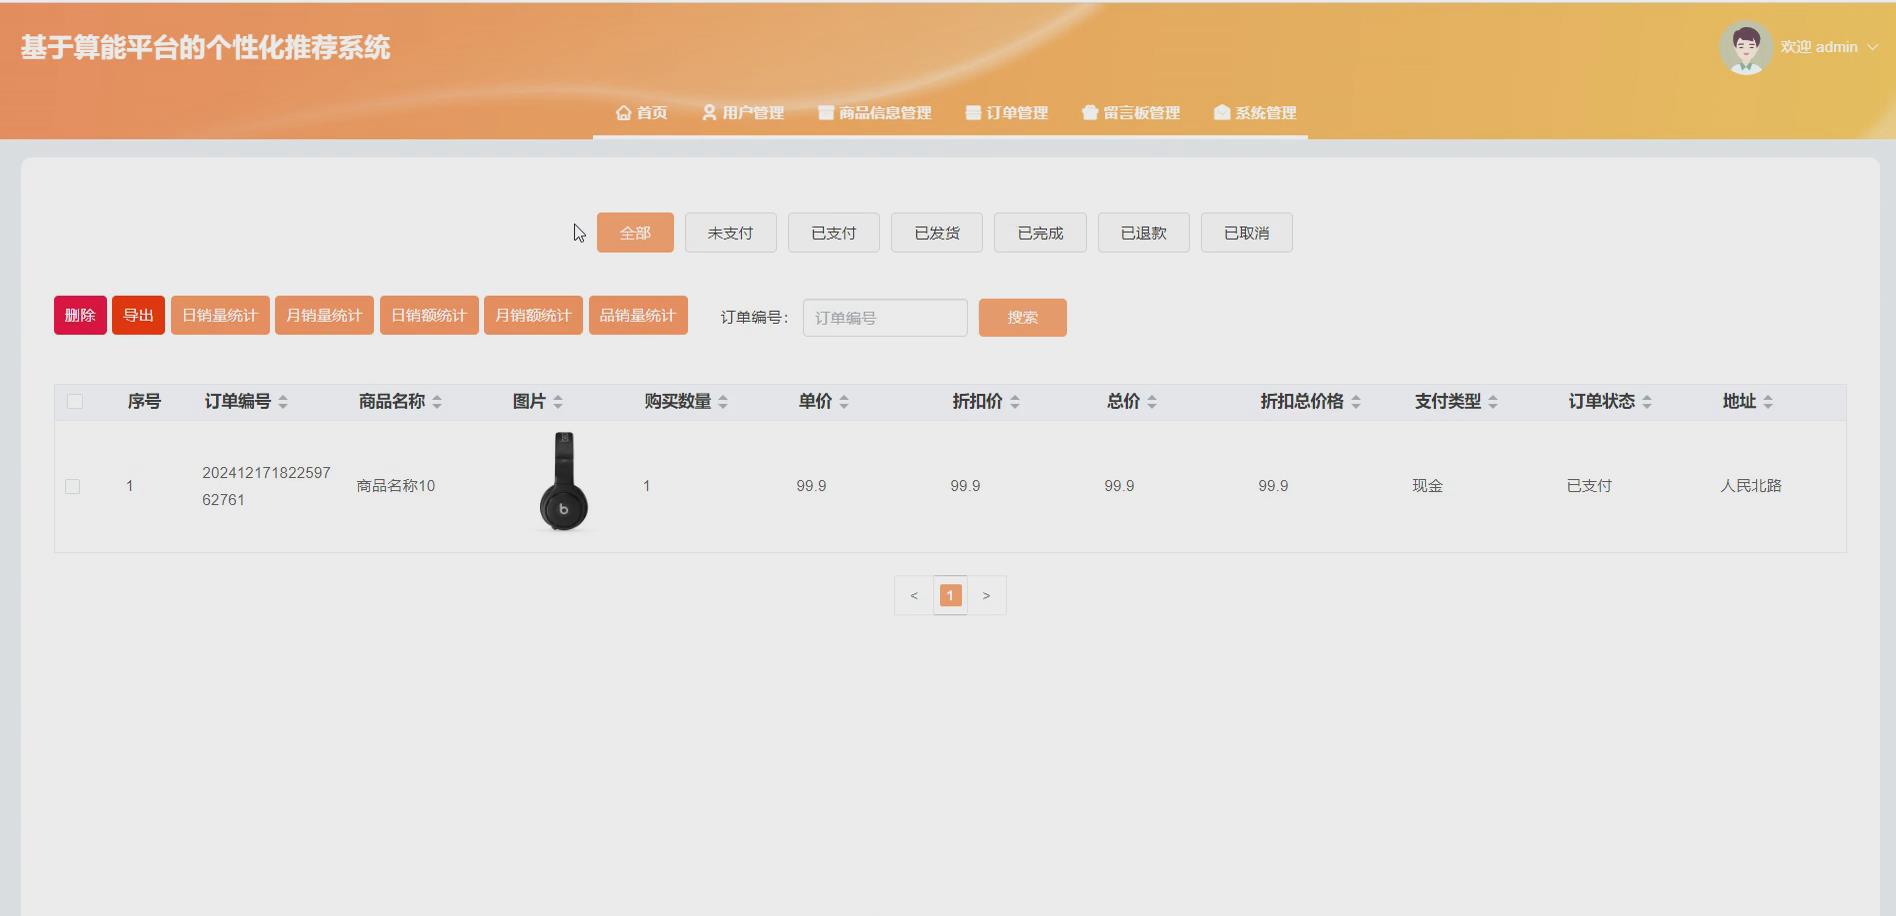Toggle the select-all checkbox in table header
This screenshot has width=1896, height=916.
(x=74, y=401)
